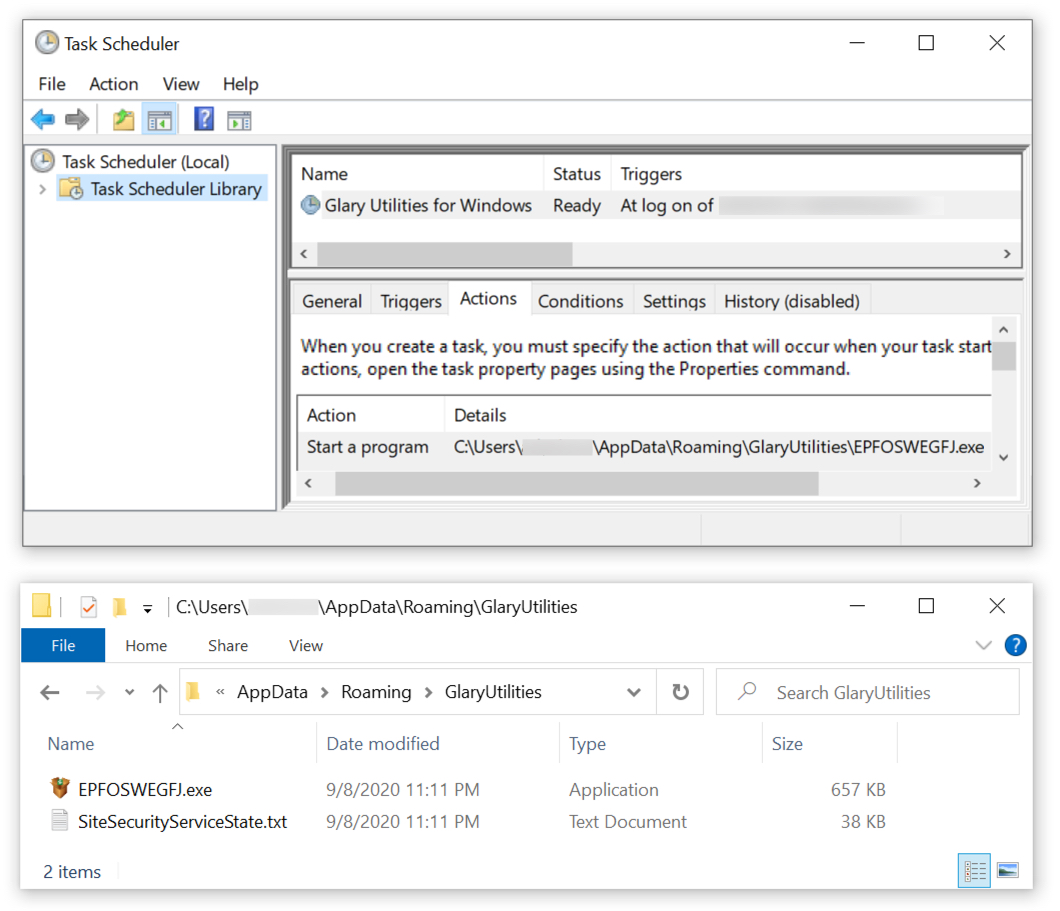Go up one folder level in Explorer
This screenshot has width=1060, height=911.
click(160, 692)
